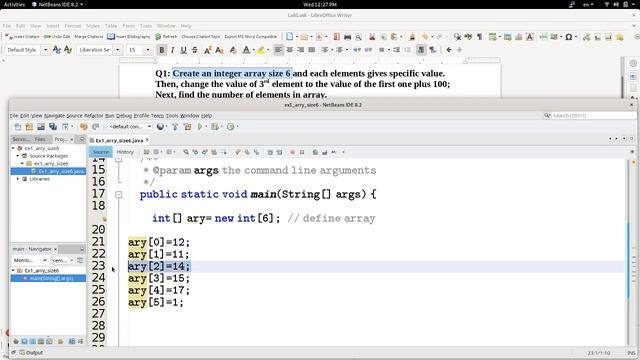Toggle align left in the Writer toolbar
The width and height of the screenshot is (640, 360).
tap(278, 50)
